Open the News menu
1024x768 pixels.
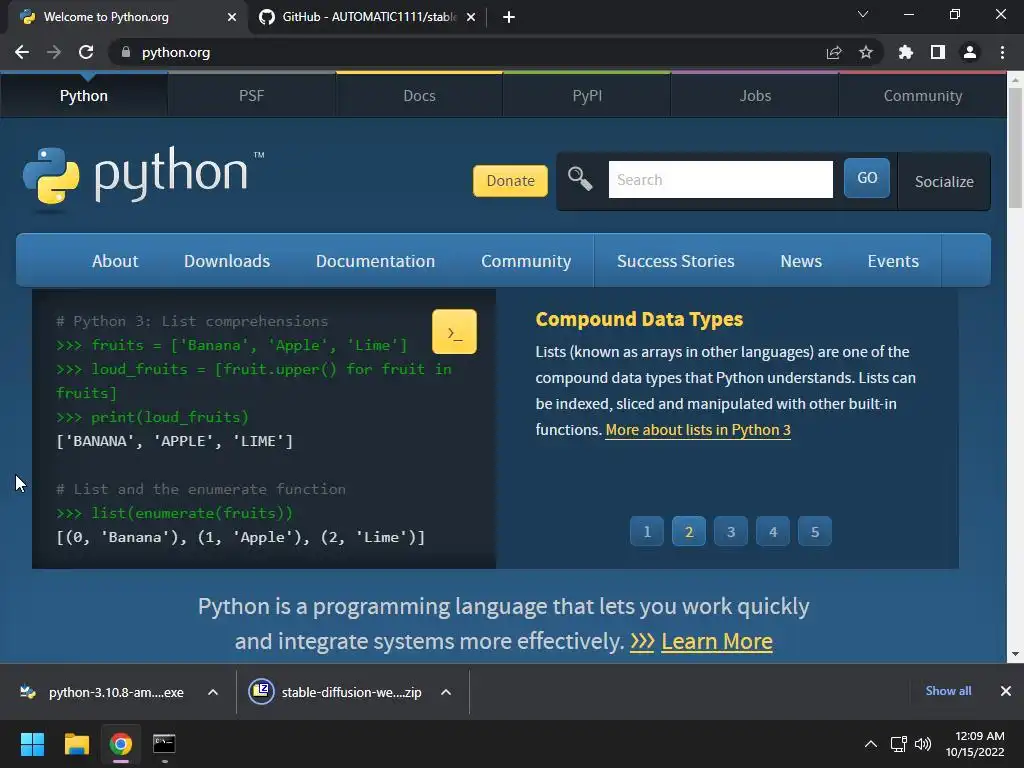[x=801, y=261]
